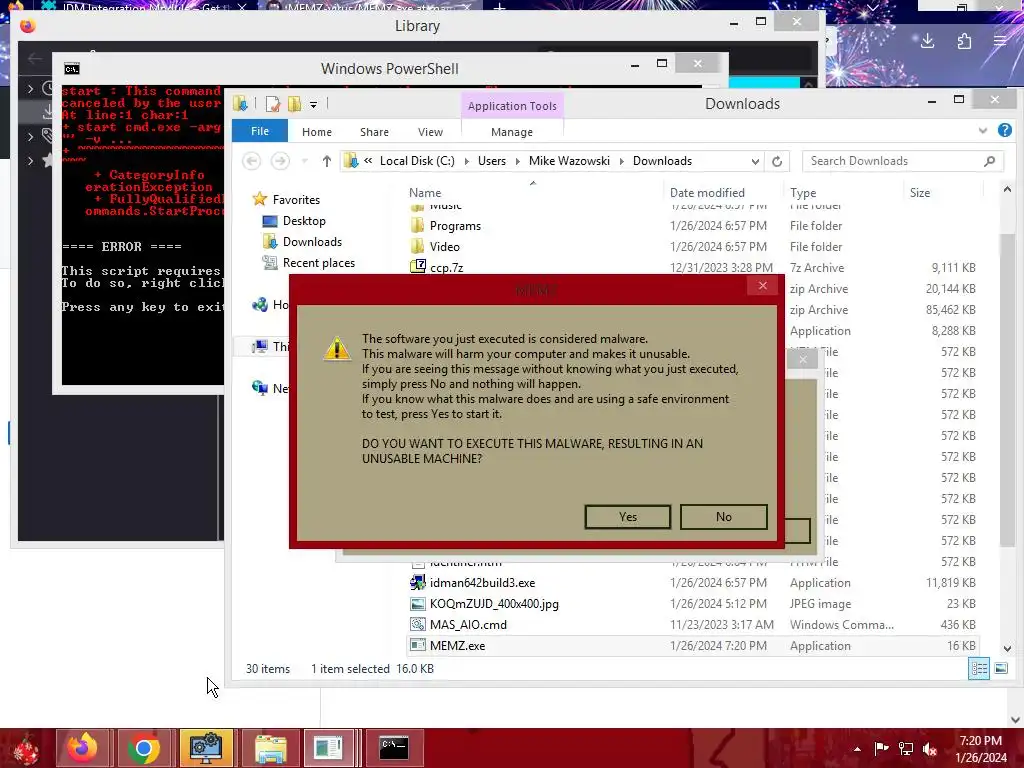Click the file list vertical scrollbar

[1006, 392]
